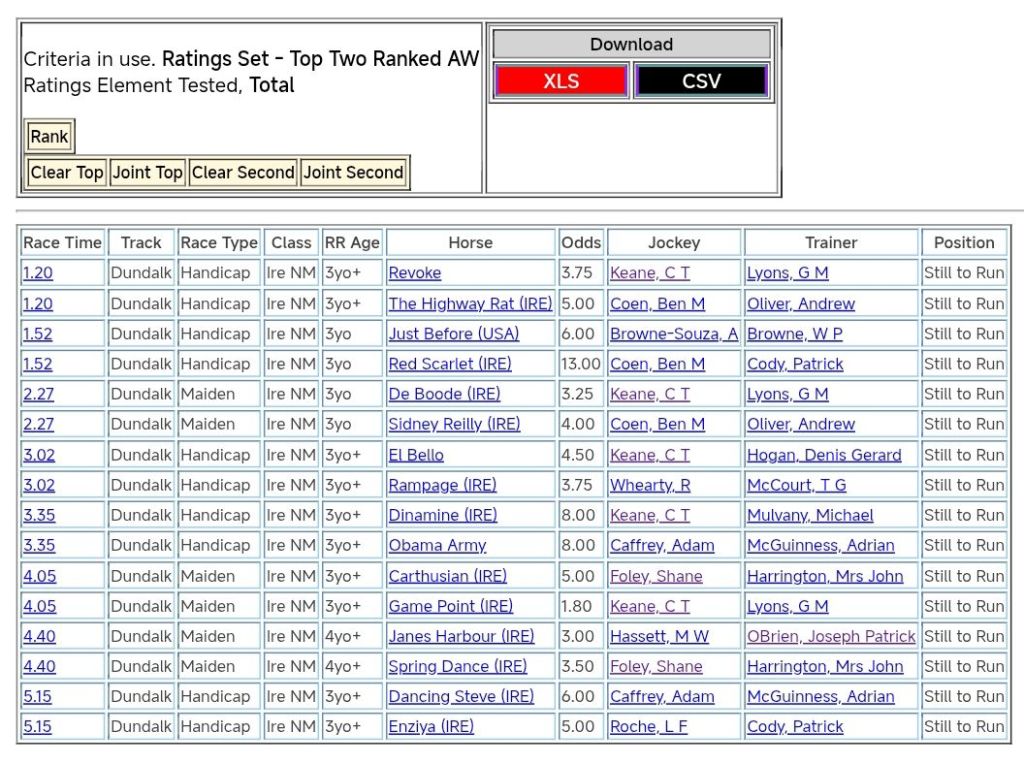1024x764 pixels.
Task: Open Game Point (IRE) horse page
Action: [x=450, y=606]
